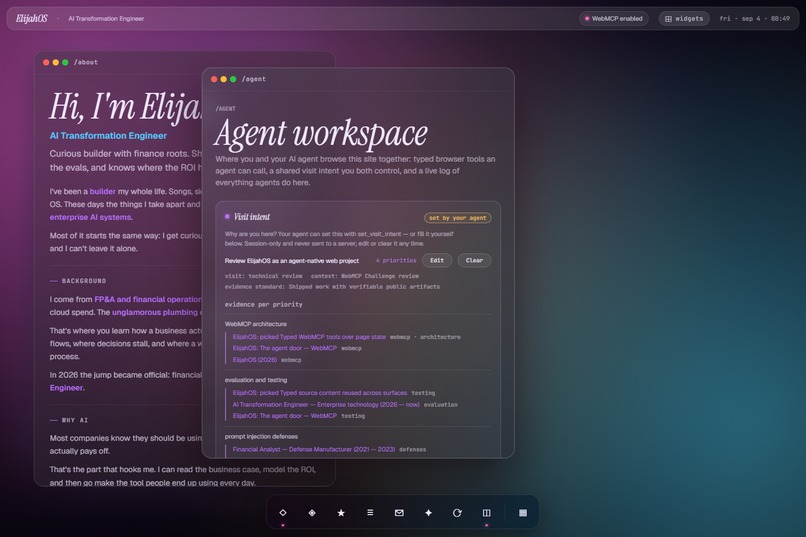Maximize the /about window with green dot

(65, 62)
